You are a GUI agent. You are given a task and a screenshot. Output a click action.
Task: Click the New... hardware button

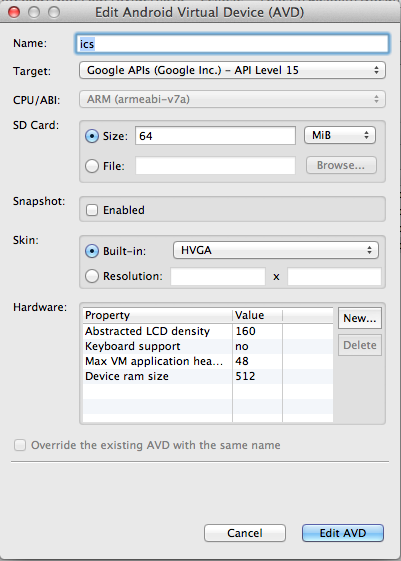coord(360,318)
